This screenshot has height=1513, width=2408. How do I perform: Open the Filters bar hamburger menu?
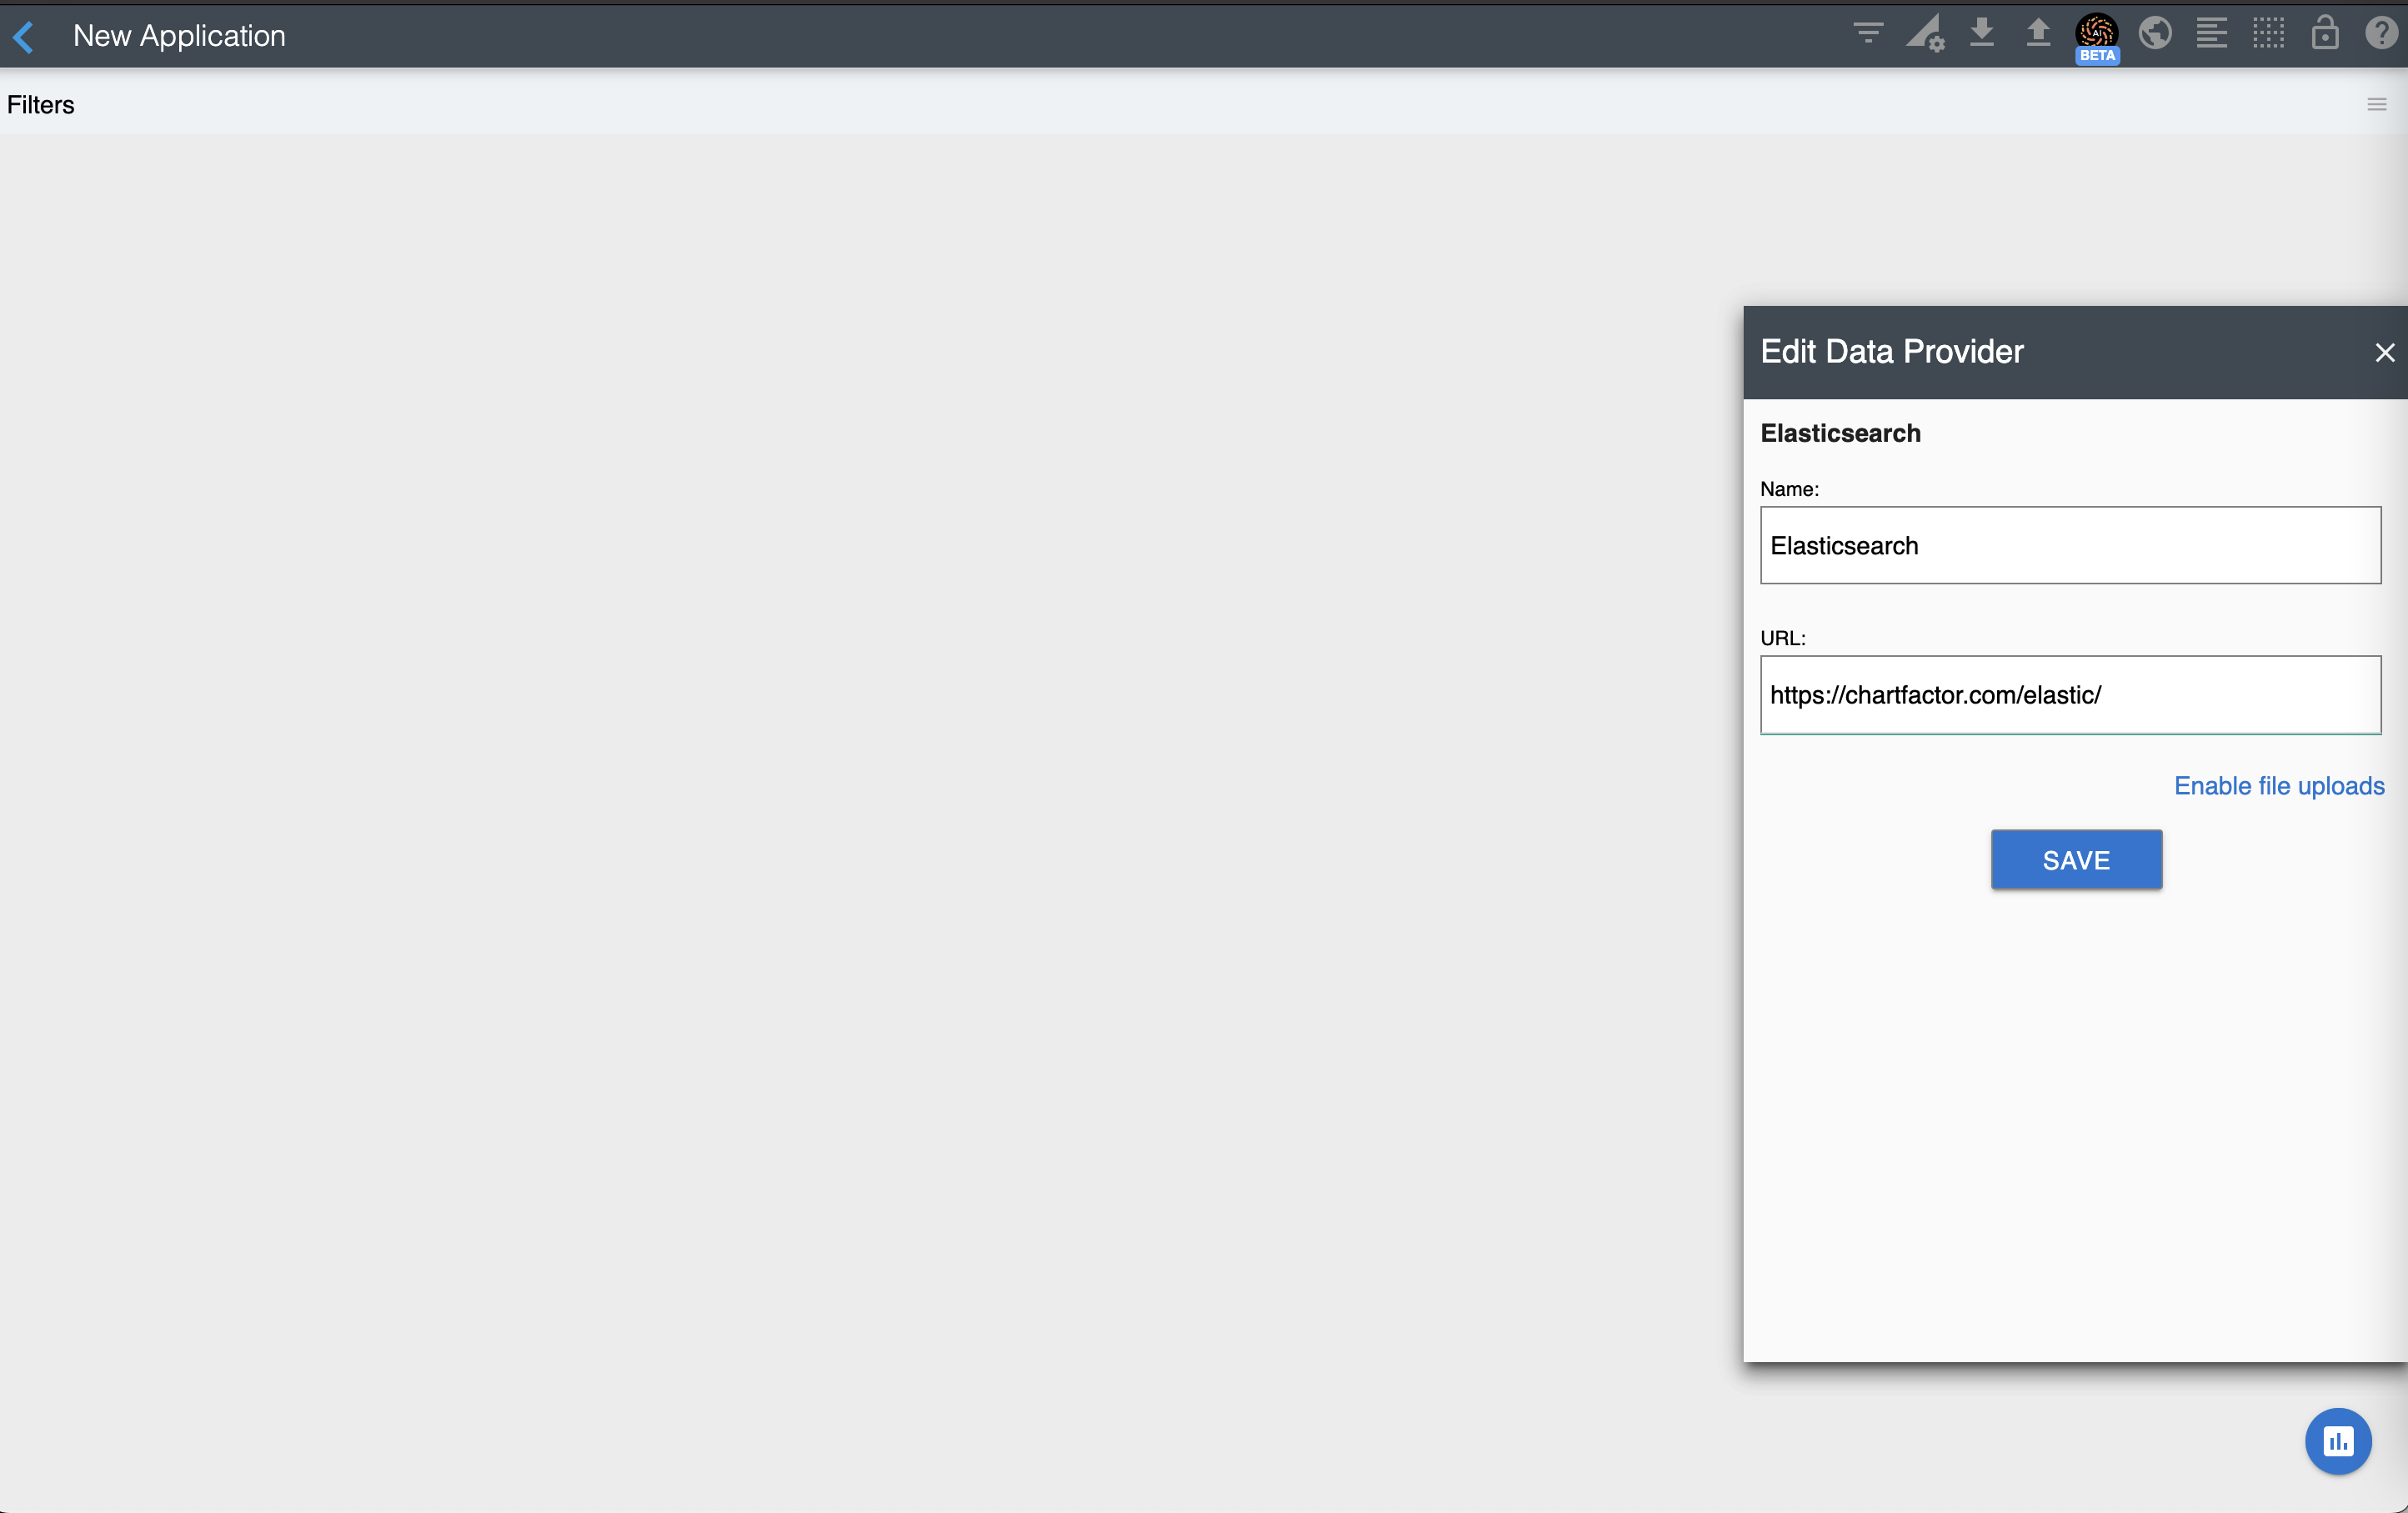(x=2376, y=104)
